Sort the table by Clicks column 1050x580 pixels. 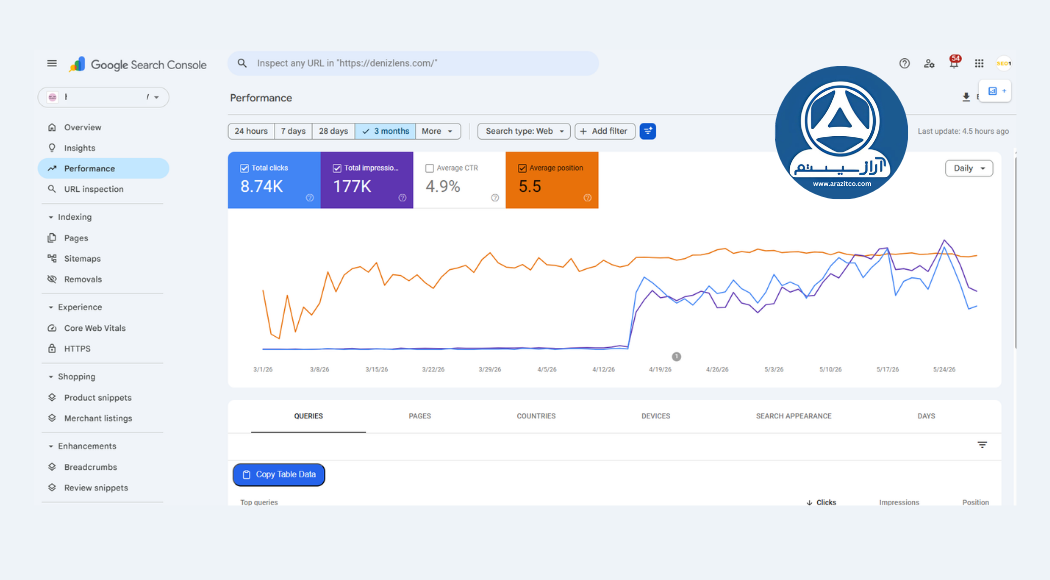point(822,502)
